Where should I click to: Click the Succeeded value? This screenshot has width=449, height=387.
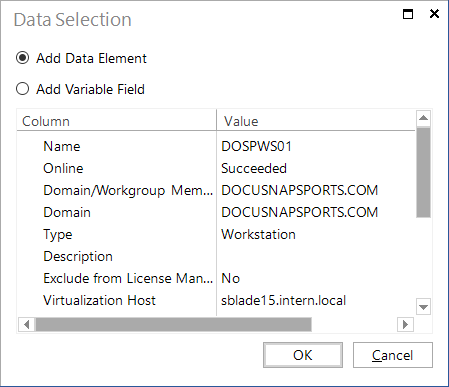[254, 168]
